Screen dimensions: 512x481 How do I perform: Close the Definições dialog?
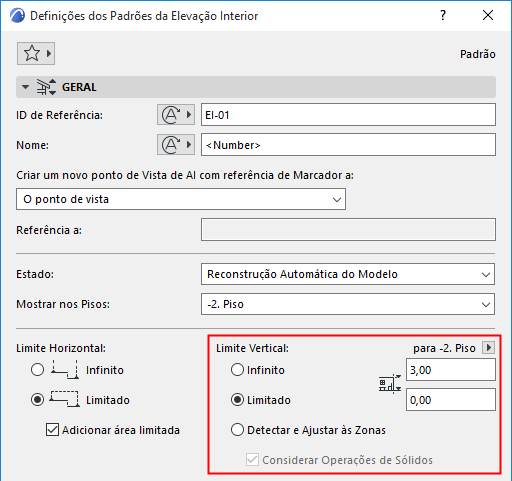click(488, 15)
